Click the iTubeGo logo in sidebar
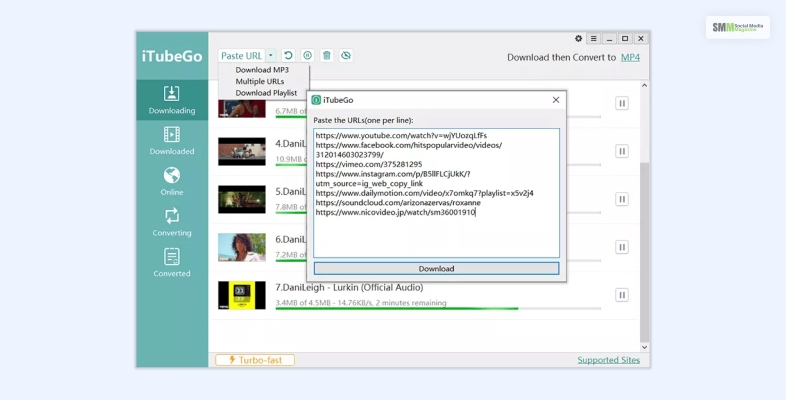Screen dimensions: 786x400 (172, 56)
